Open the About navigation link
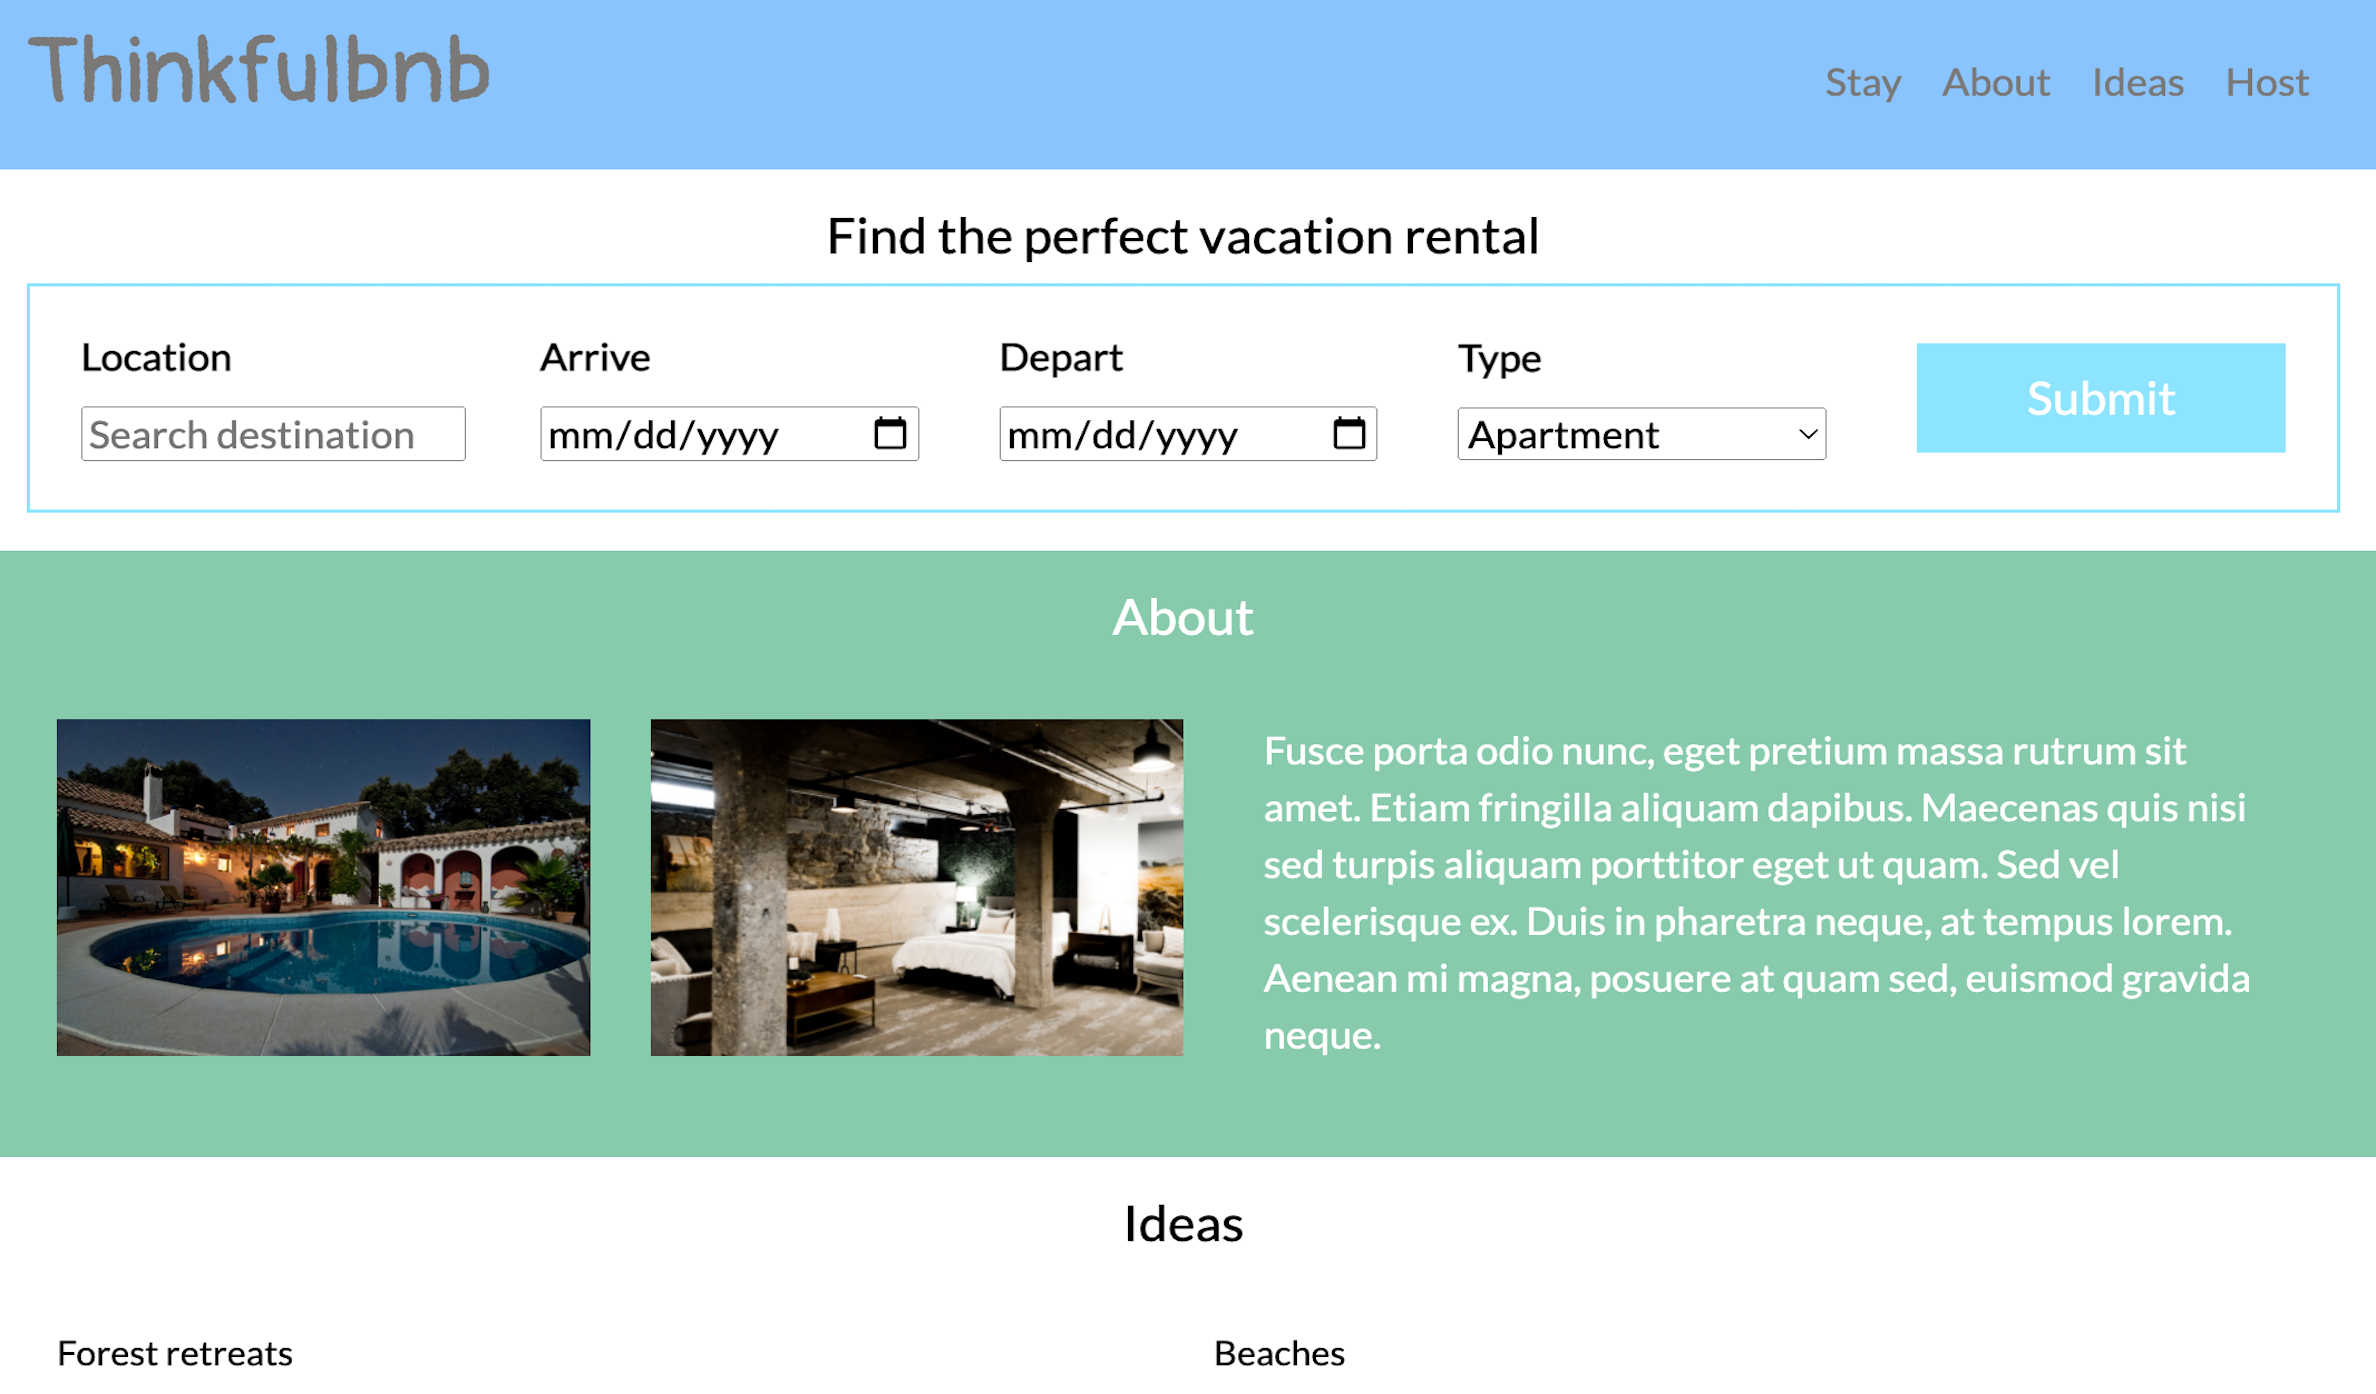Image resolution: width=2376 pixels, height=1394 pixels. point(1995,82)
